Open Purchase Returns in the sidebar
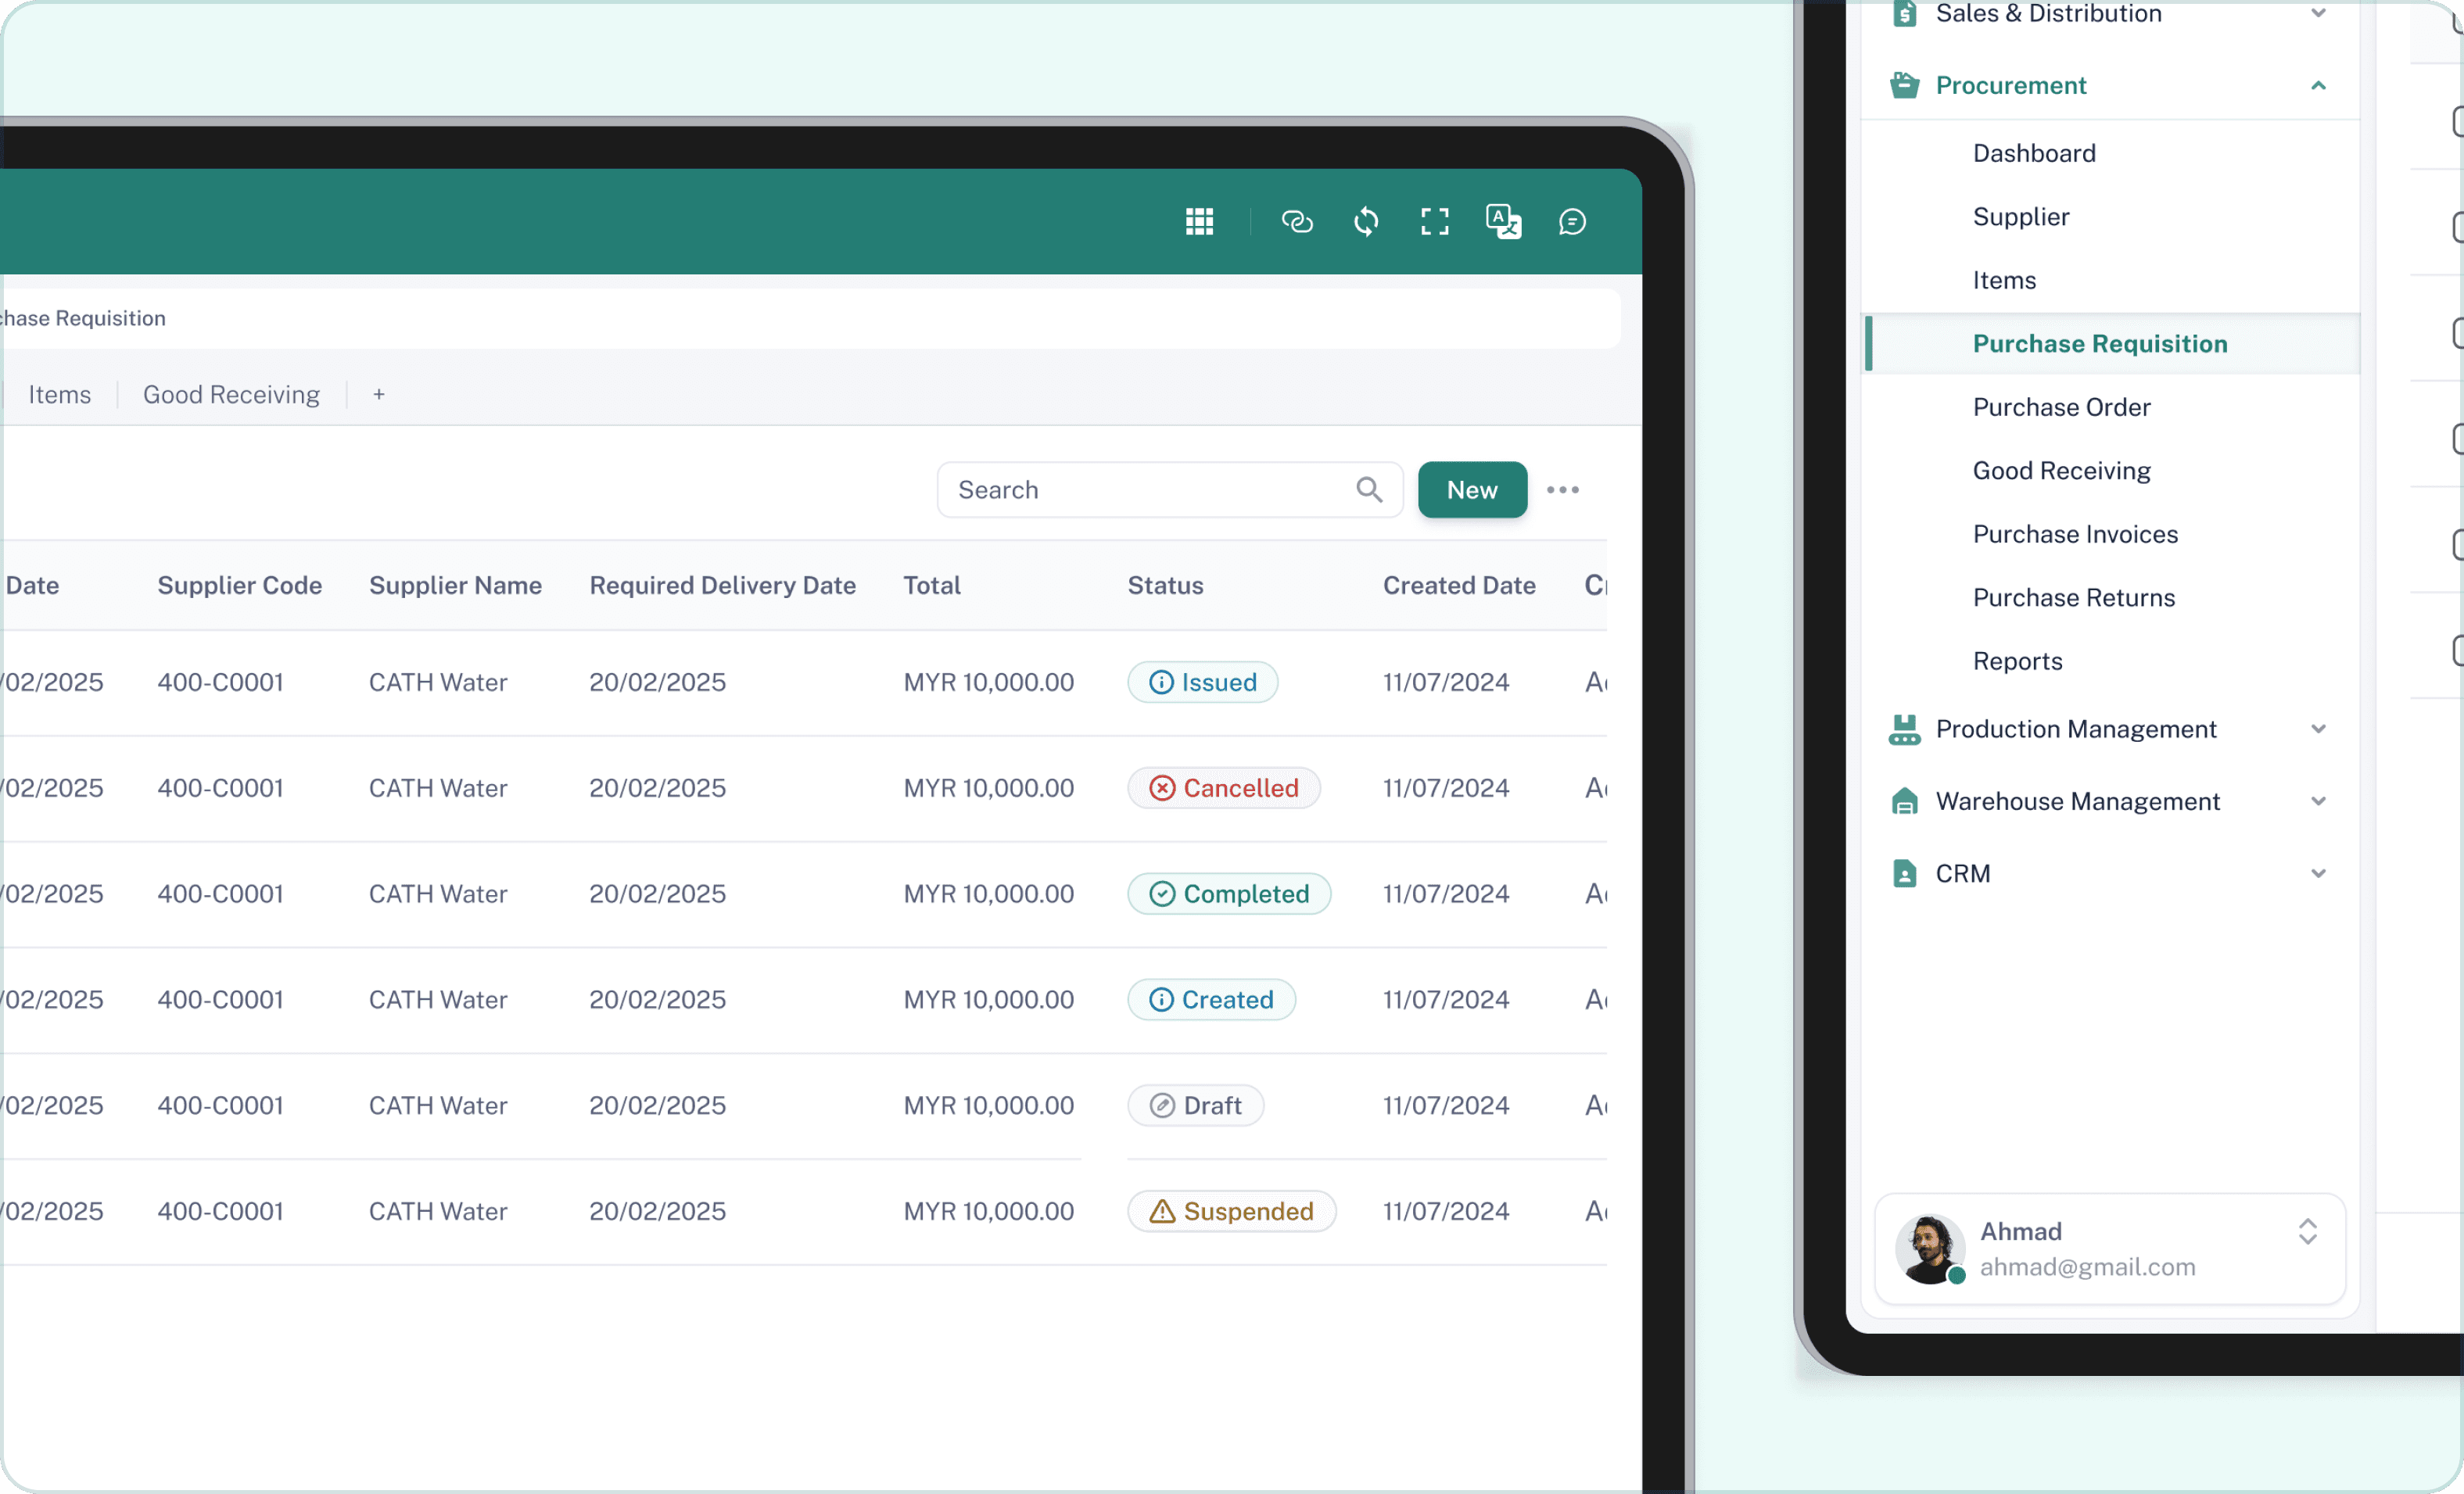The height and width of the screenshot is (1494, 2464). click(2073, 597)
